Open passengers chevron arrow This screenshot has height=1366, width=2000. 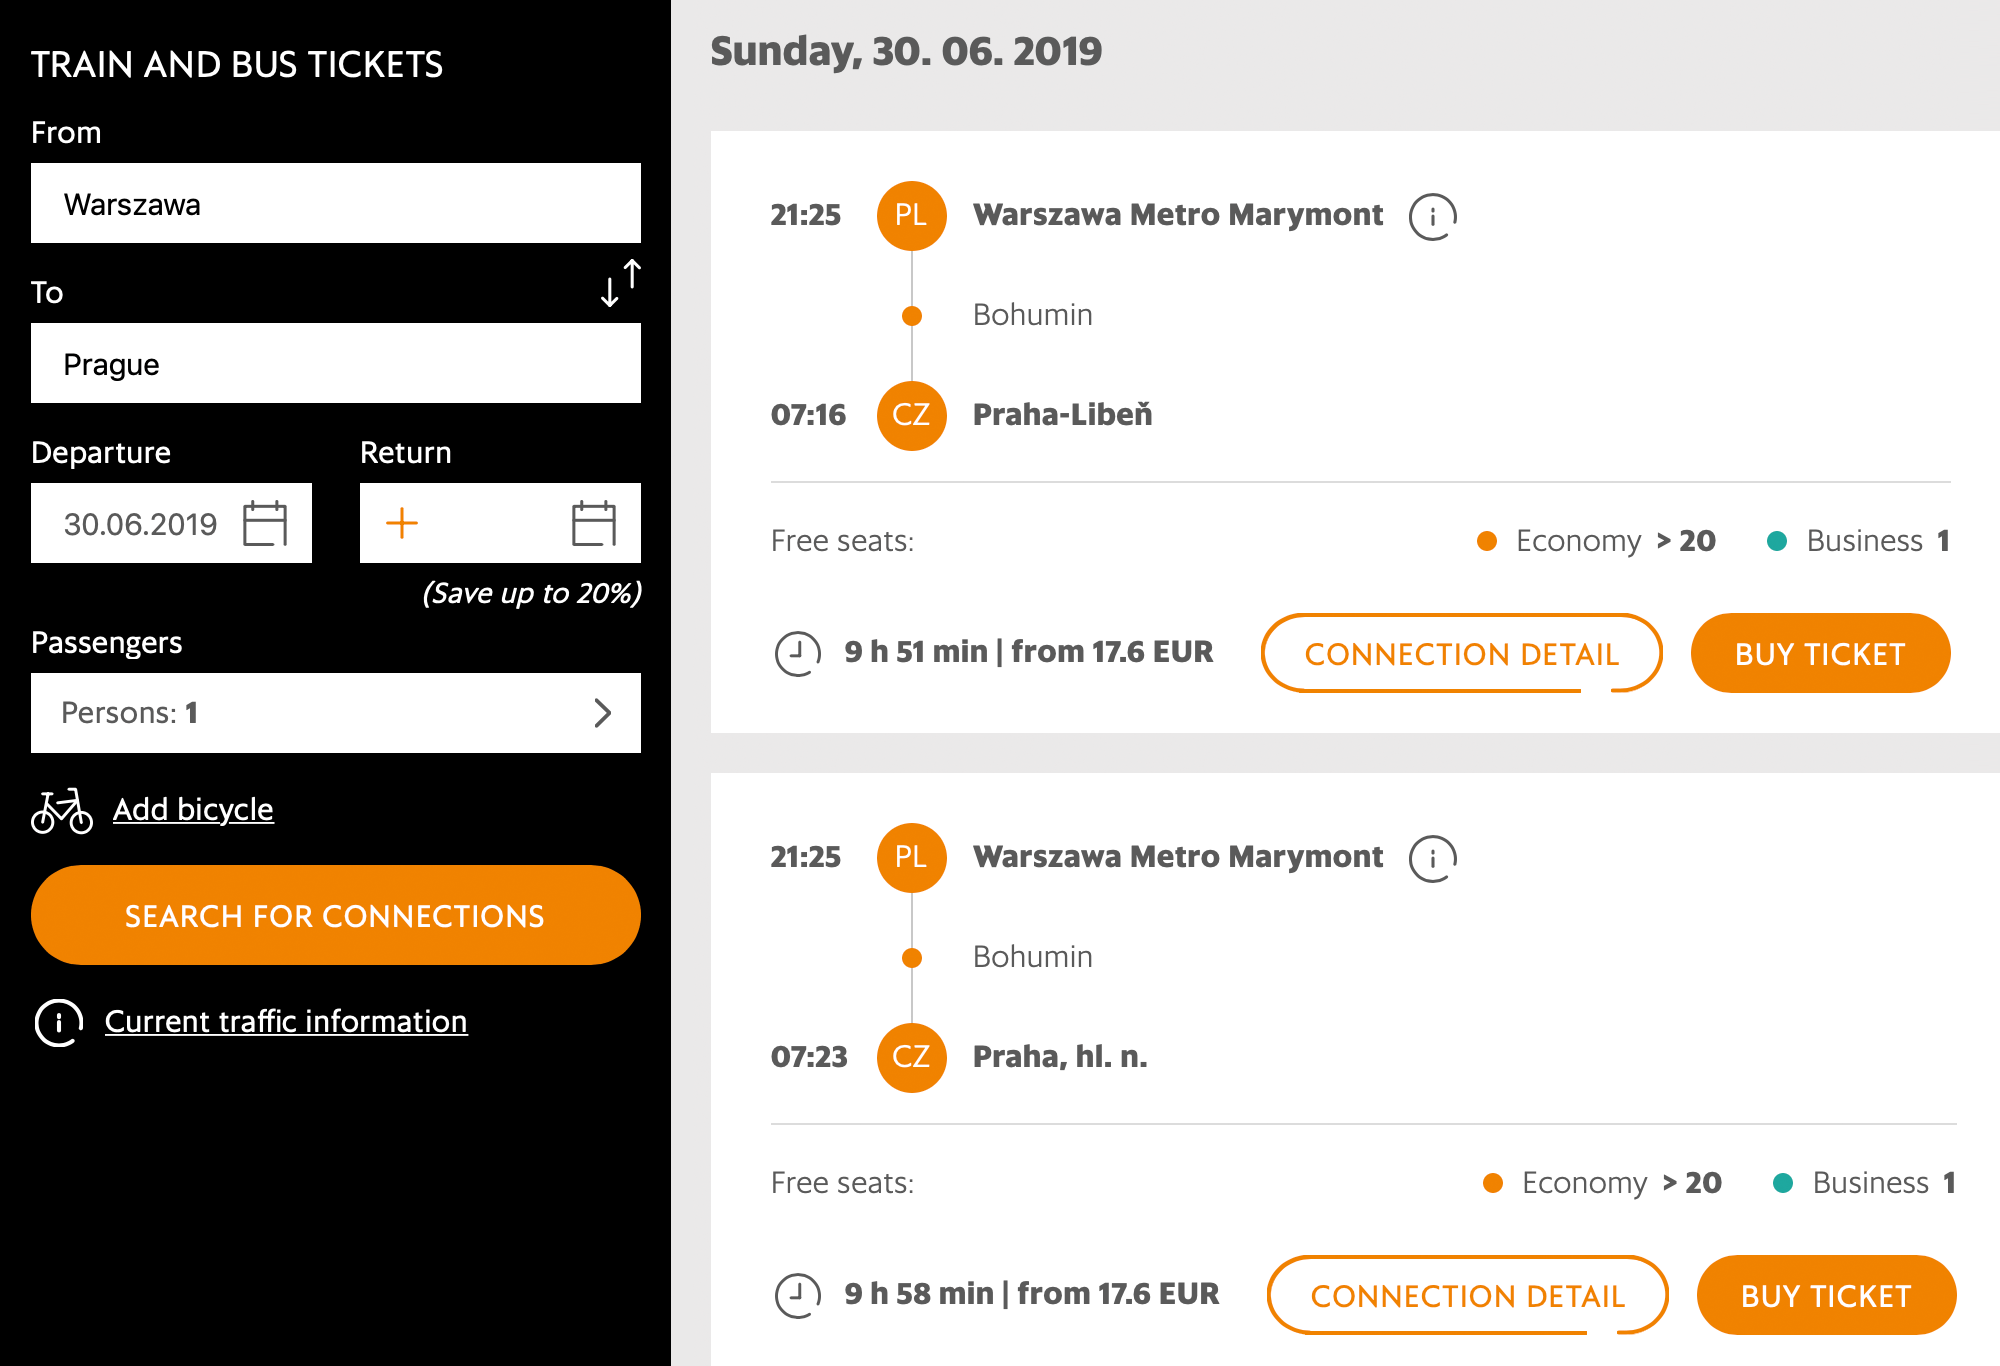[602, 713]
